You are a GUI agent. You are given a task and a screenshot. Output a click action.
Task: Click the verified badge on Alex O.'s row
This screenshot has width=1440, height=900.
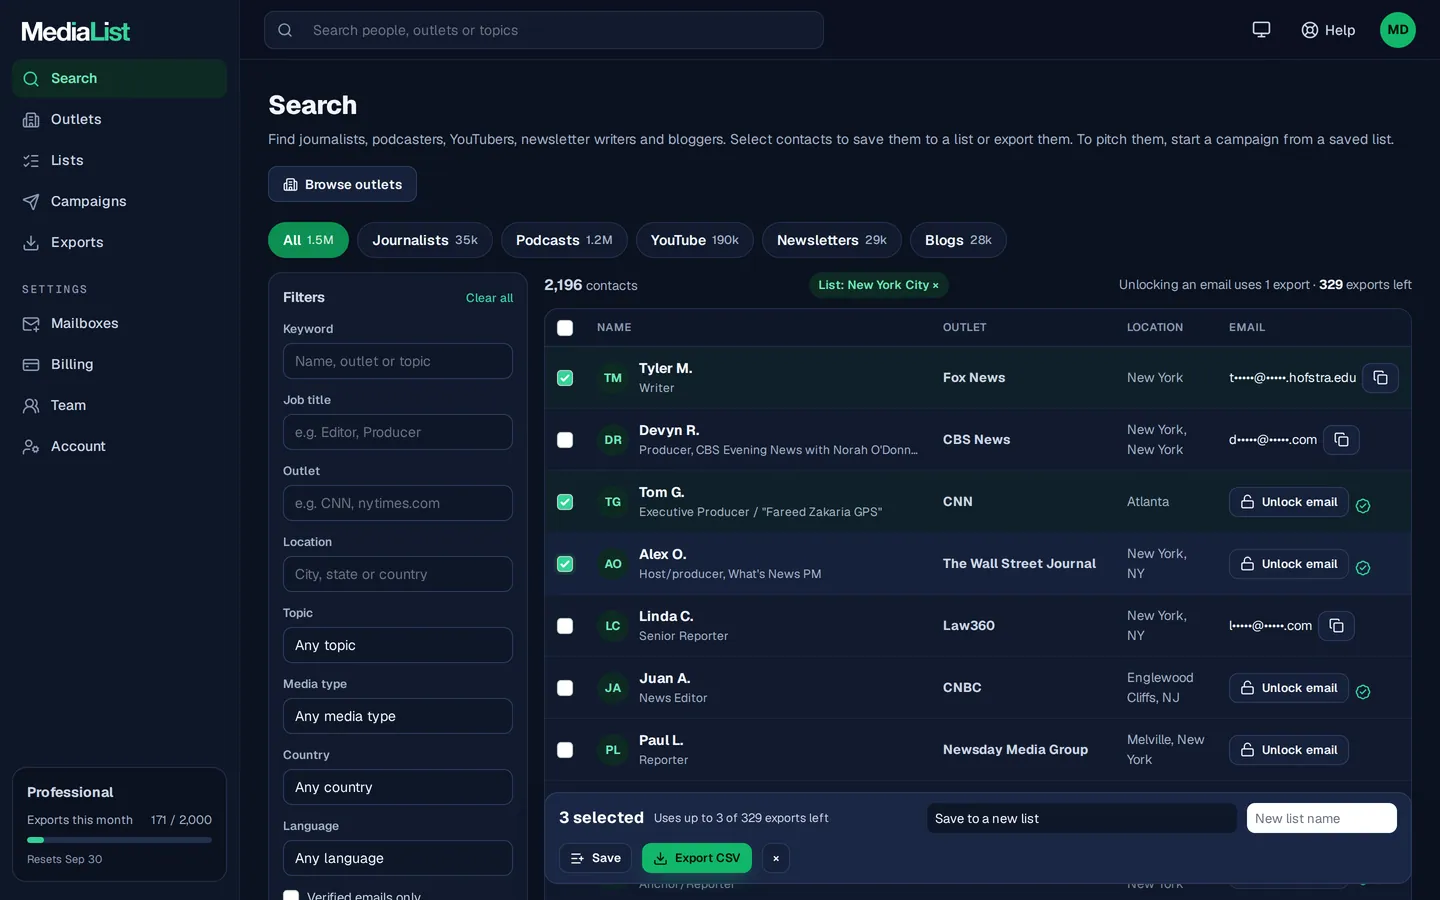[1363, 568]
